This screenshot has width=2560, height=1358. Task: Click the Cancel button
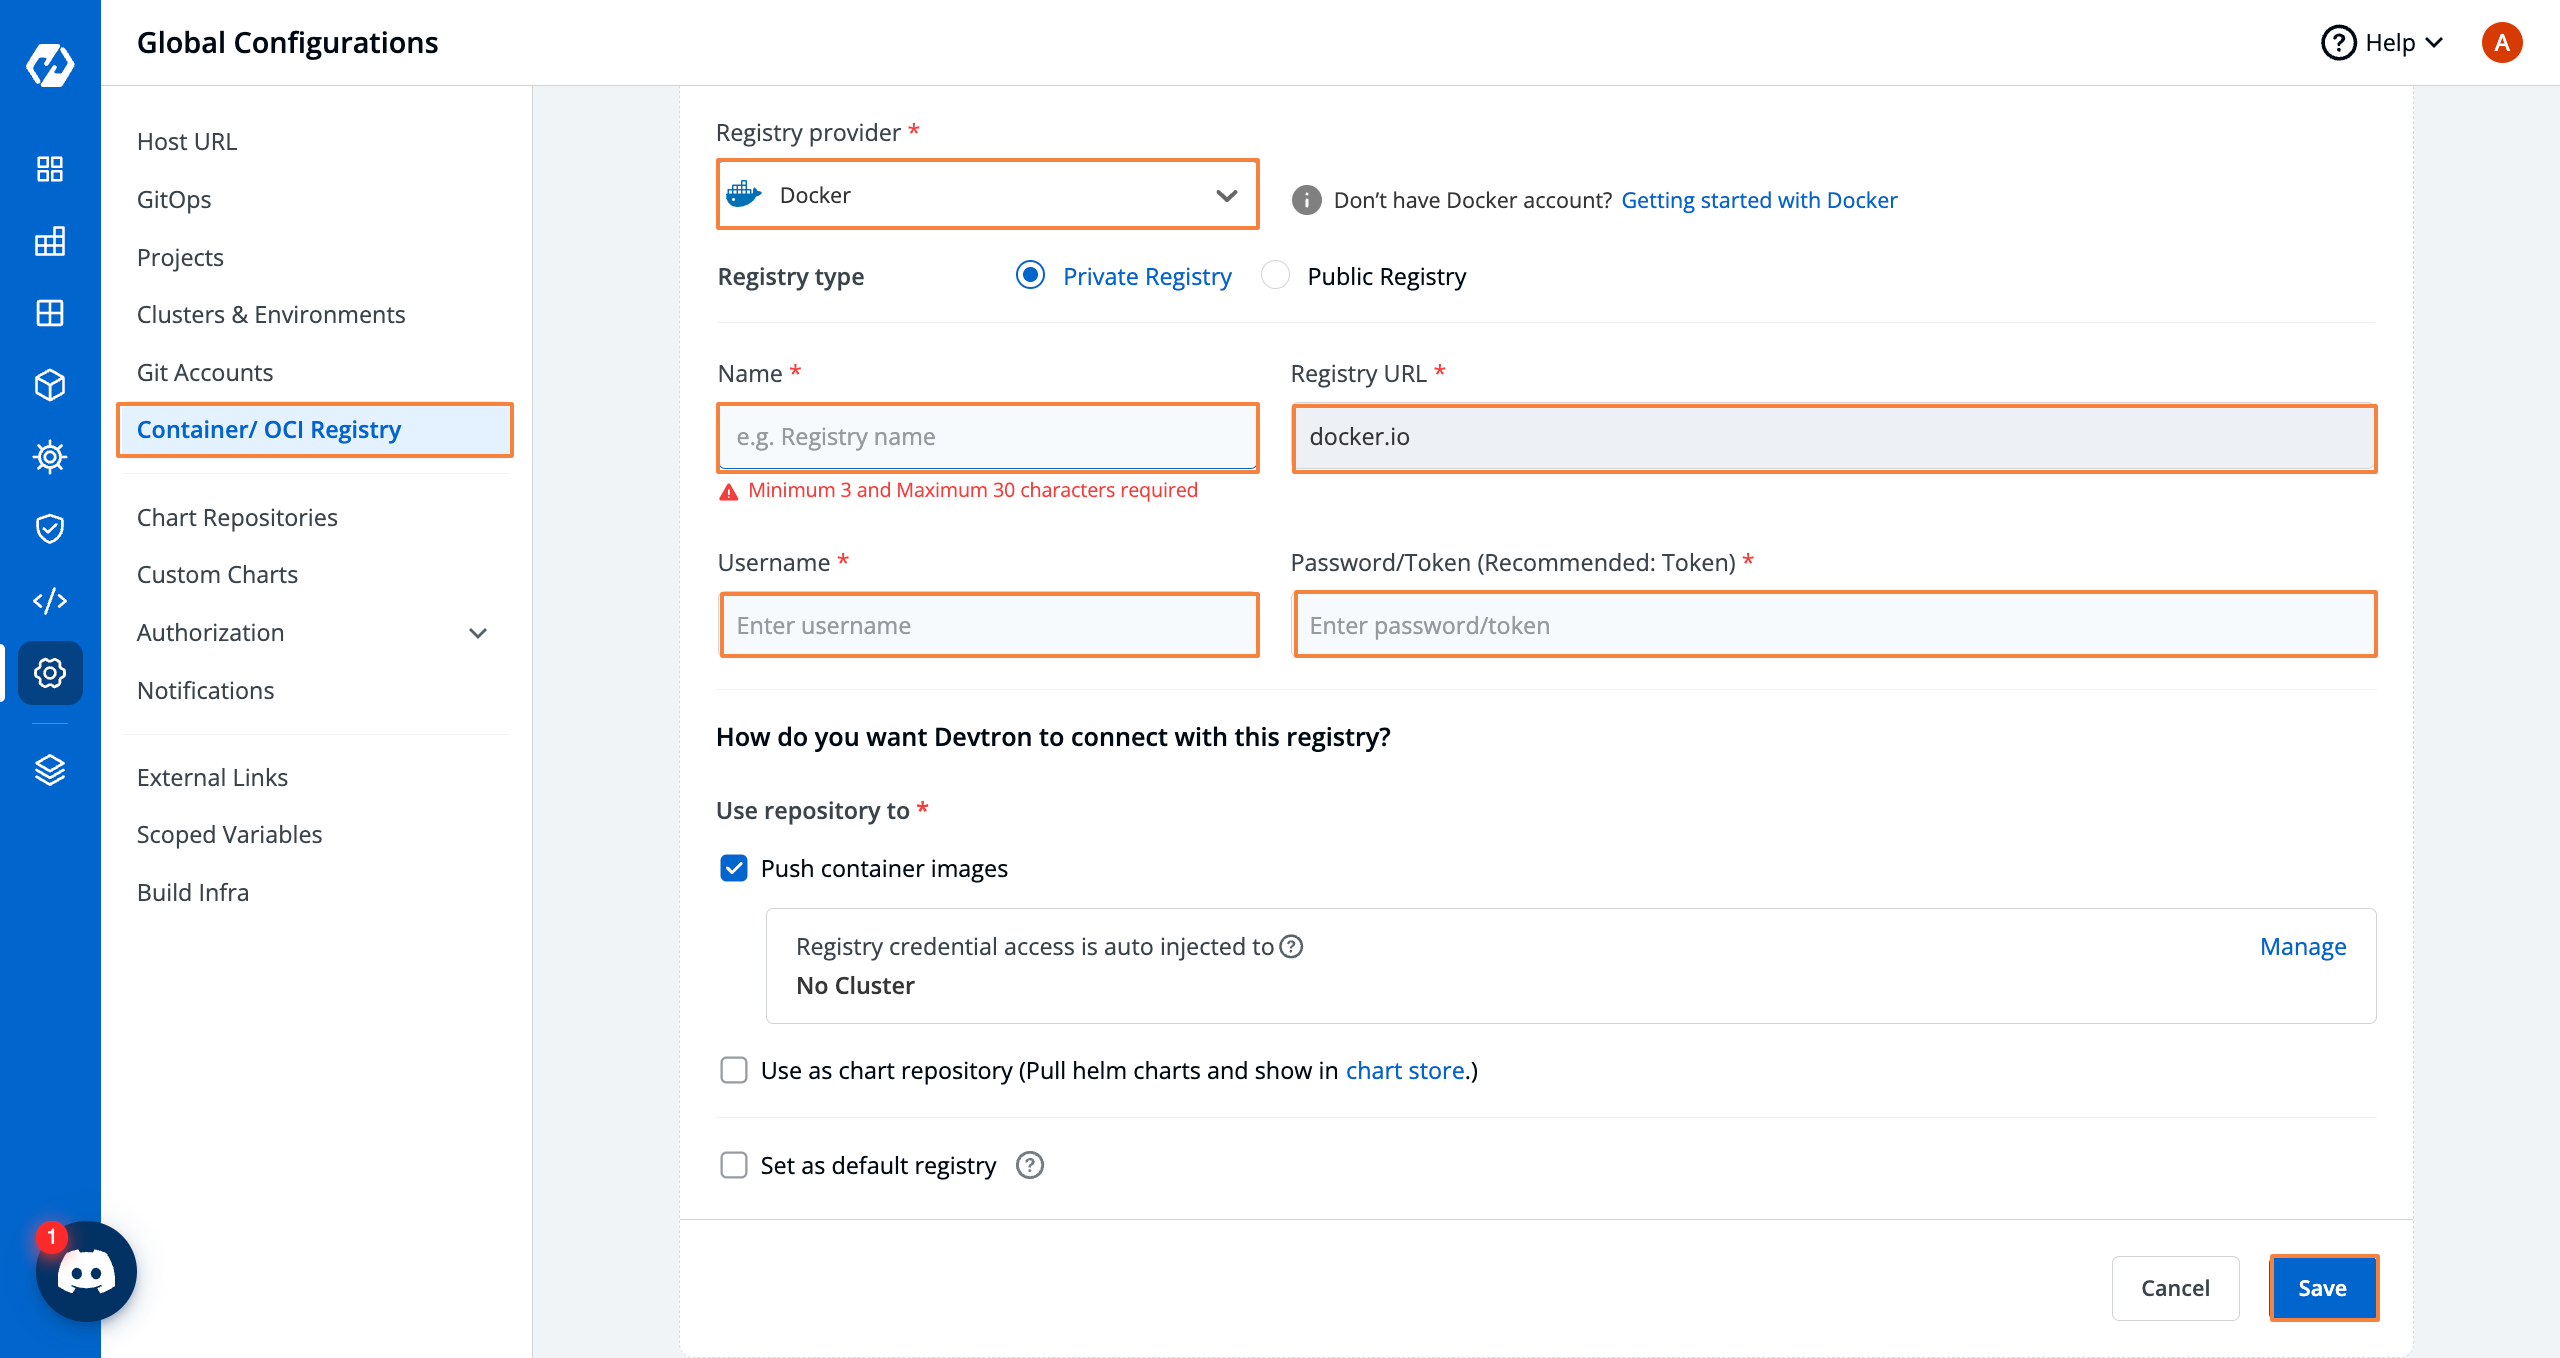(x=2175, y=1288)
